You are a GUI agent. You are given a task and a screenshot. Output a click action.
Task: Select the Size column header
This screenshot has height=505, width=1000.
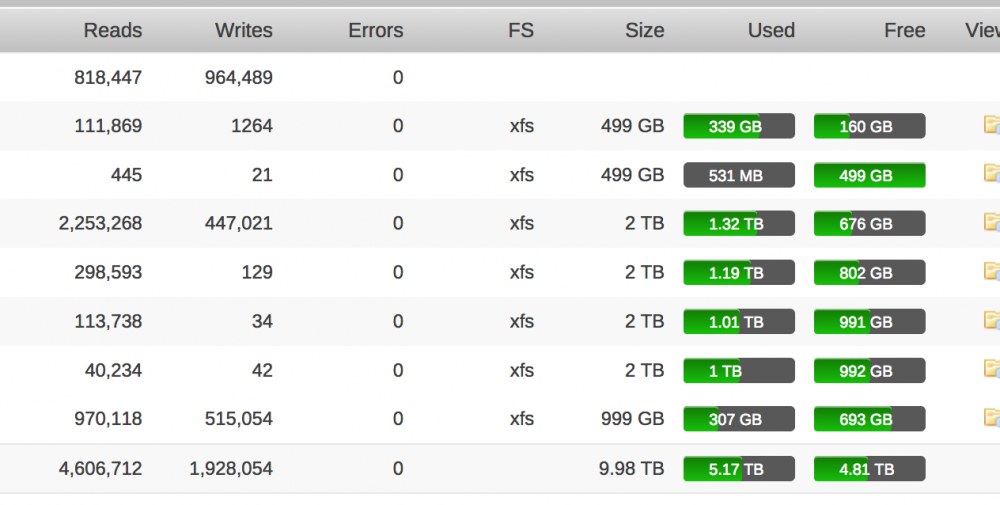tap(645, 30)
